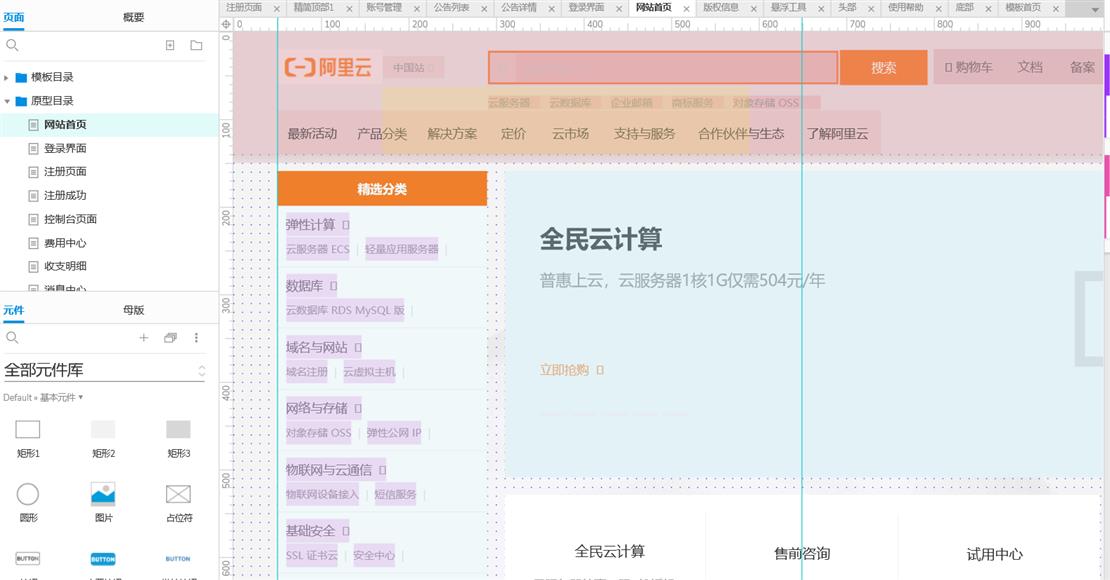Close the 登录界面 document tab
The image size is (1110, 580).
(619, 8)
